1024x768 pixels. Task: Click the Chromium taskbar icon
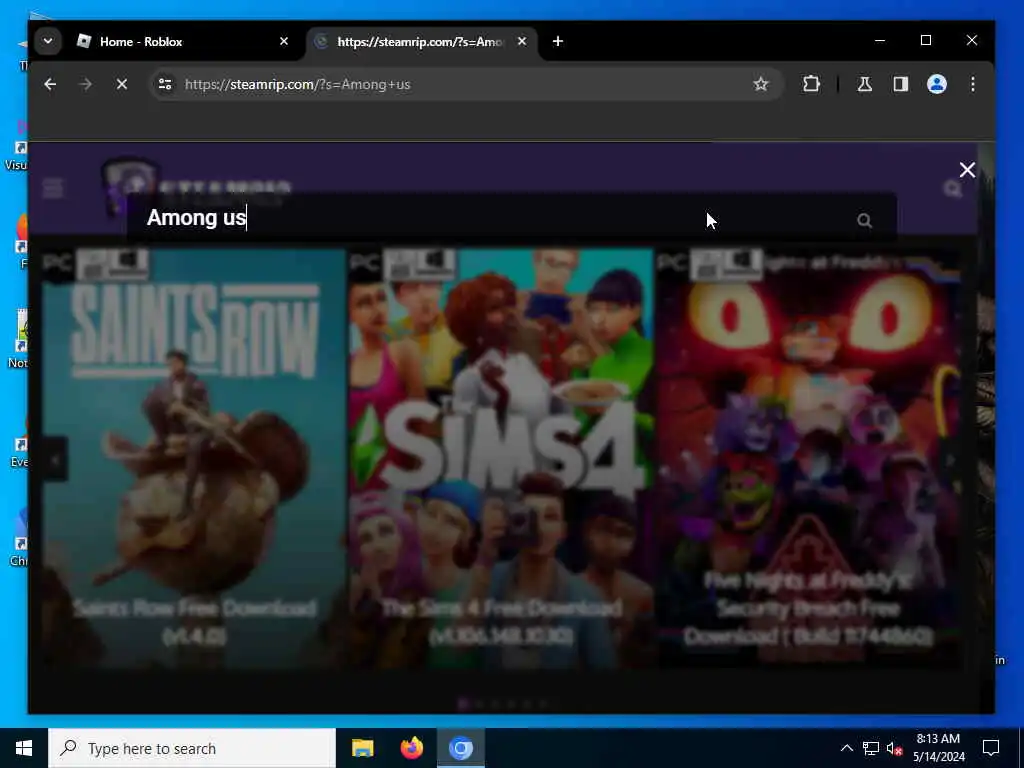[x=460, y=748]
